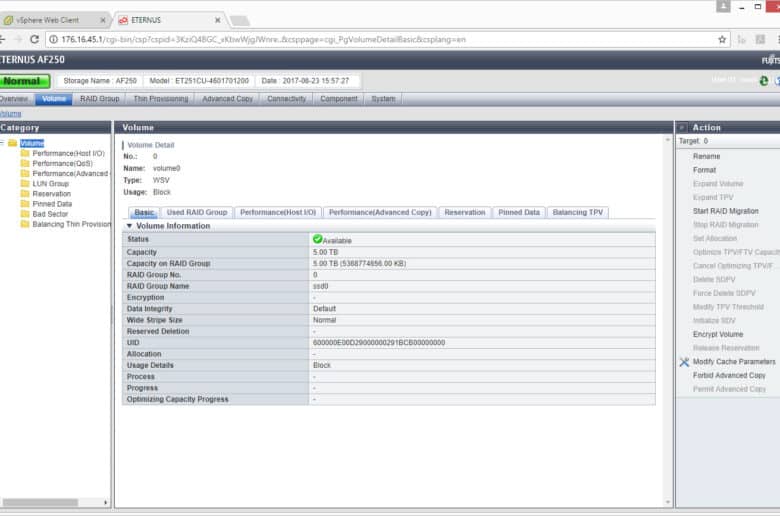The width and height of the screenshot is (780, 516).
Task: Click the Volume breadcrumb link
Action: click(10, 114)
